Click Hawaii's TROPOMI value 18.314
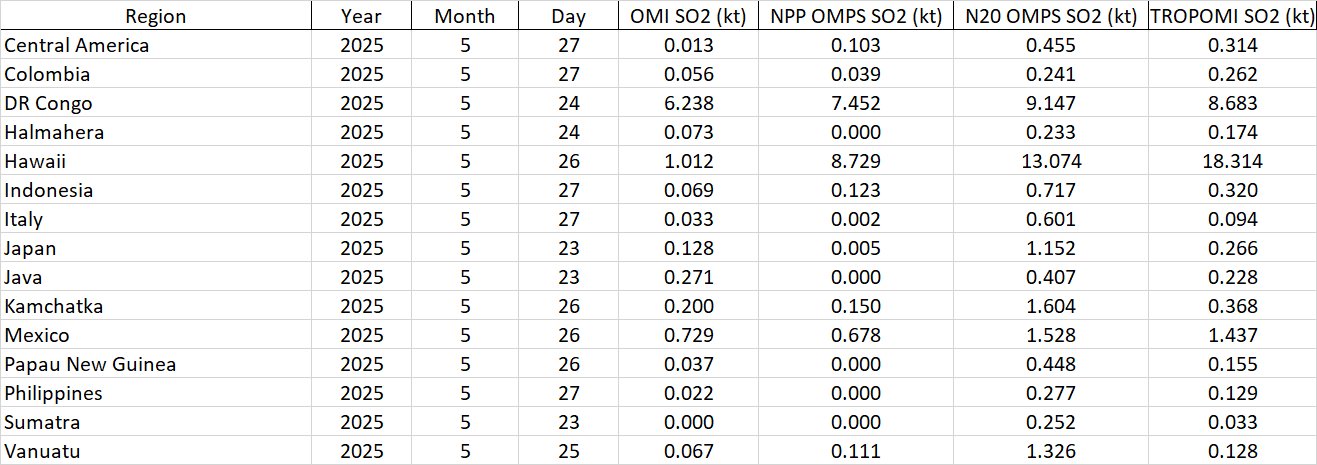 point(1231,161)
